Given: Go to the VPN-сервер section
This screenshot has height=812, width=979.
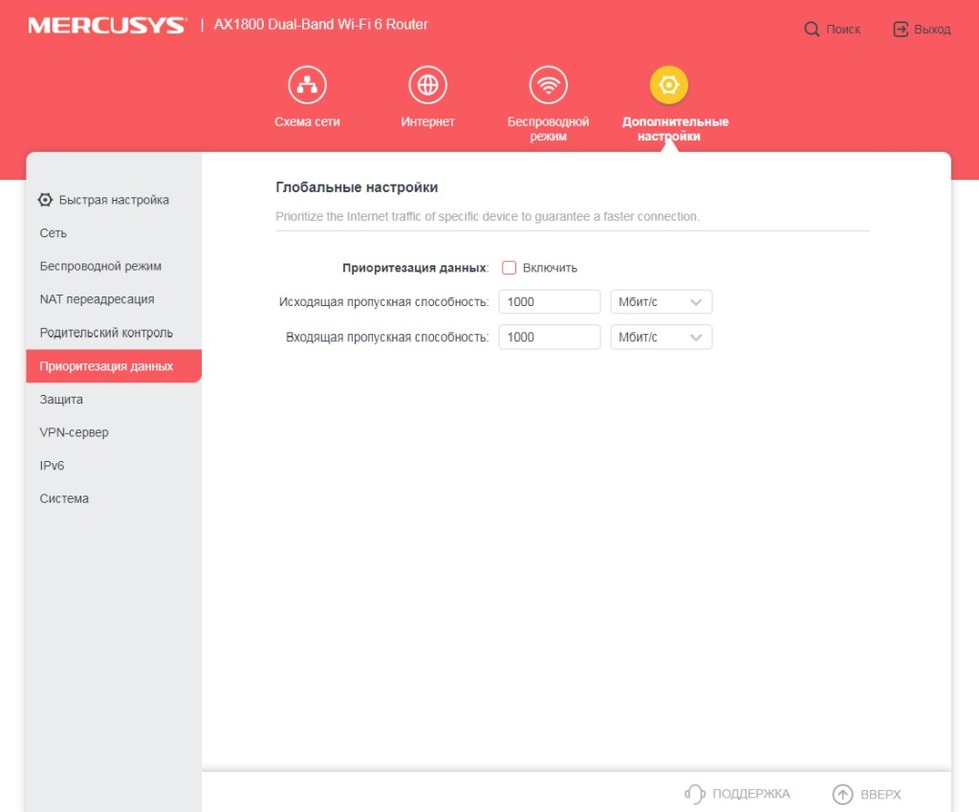Looking at the screenshot, I should click(74, 433).
